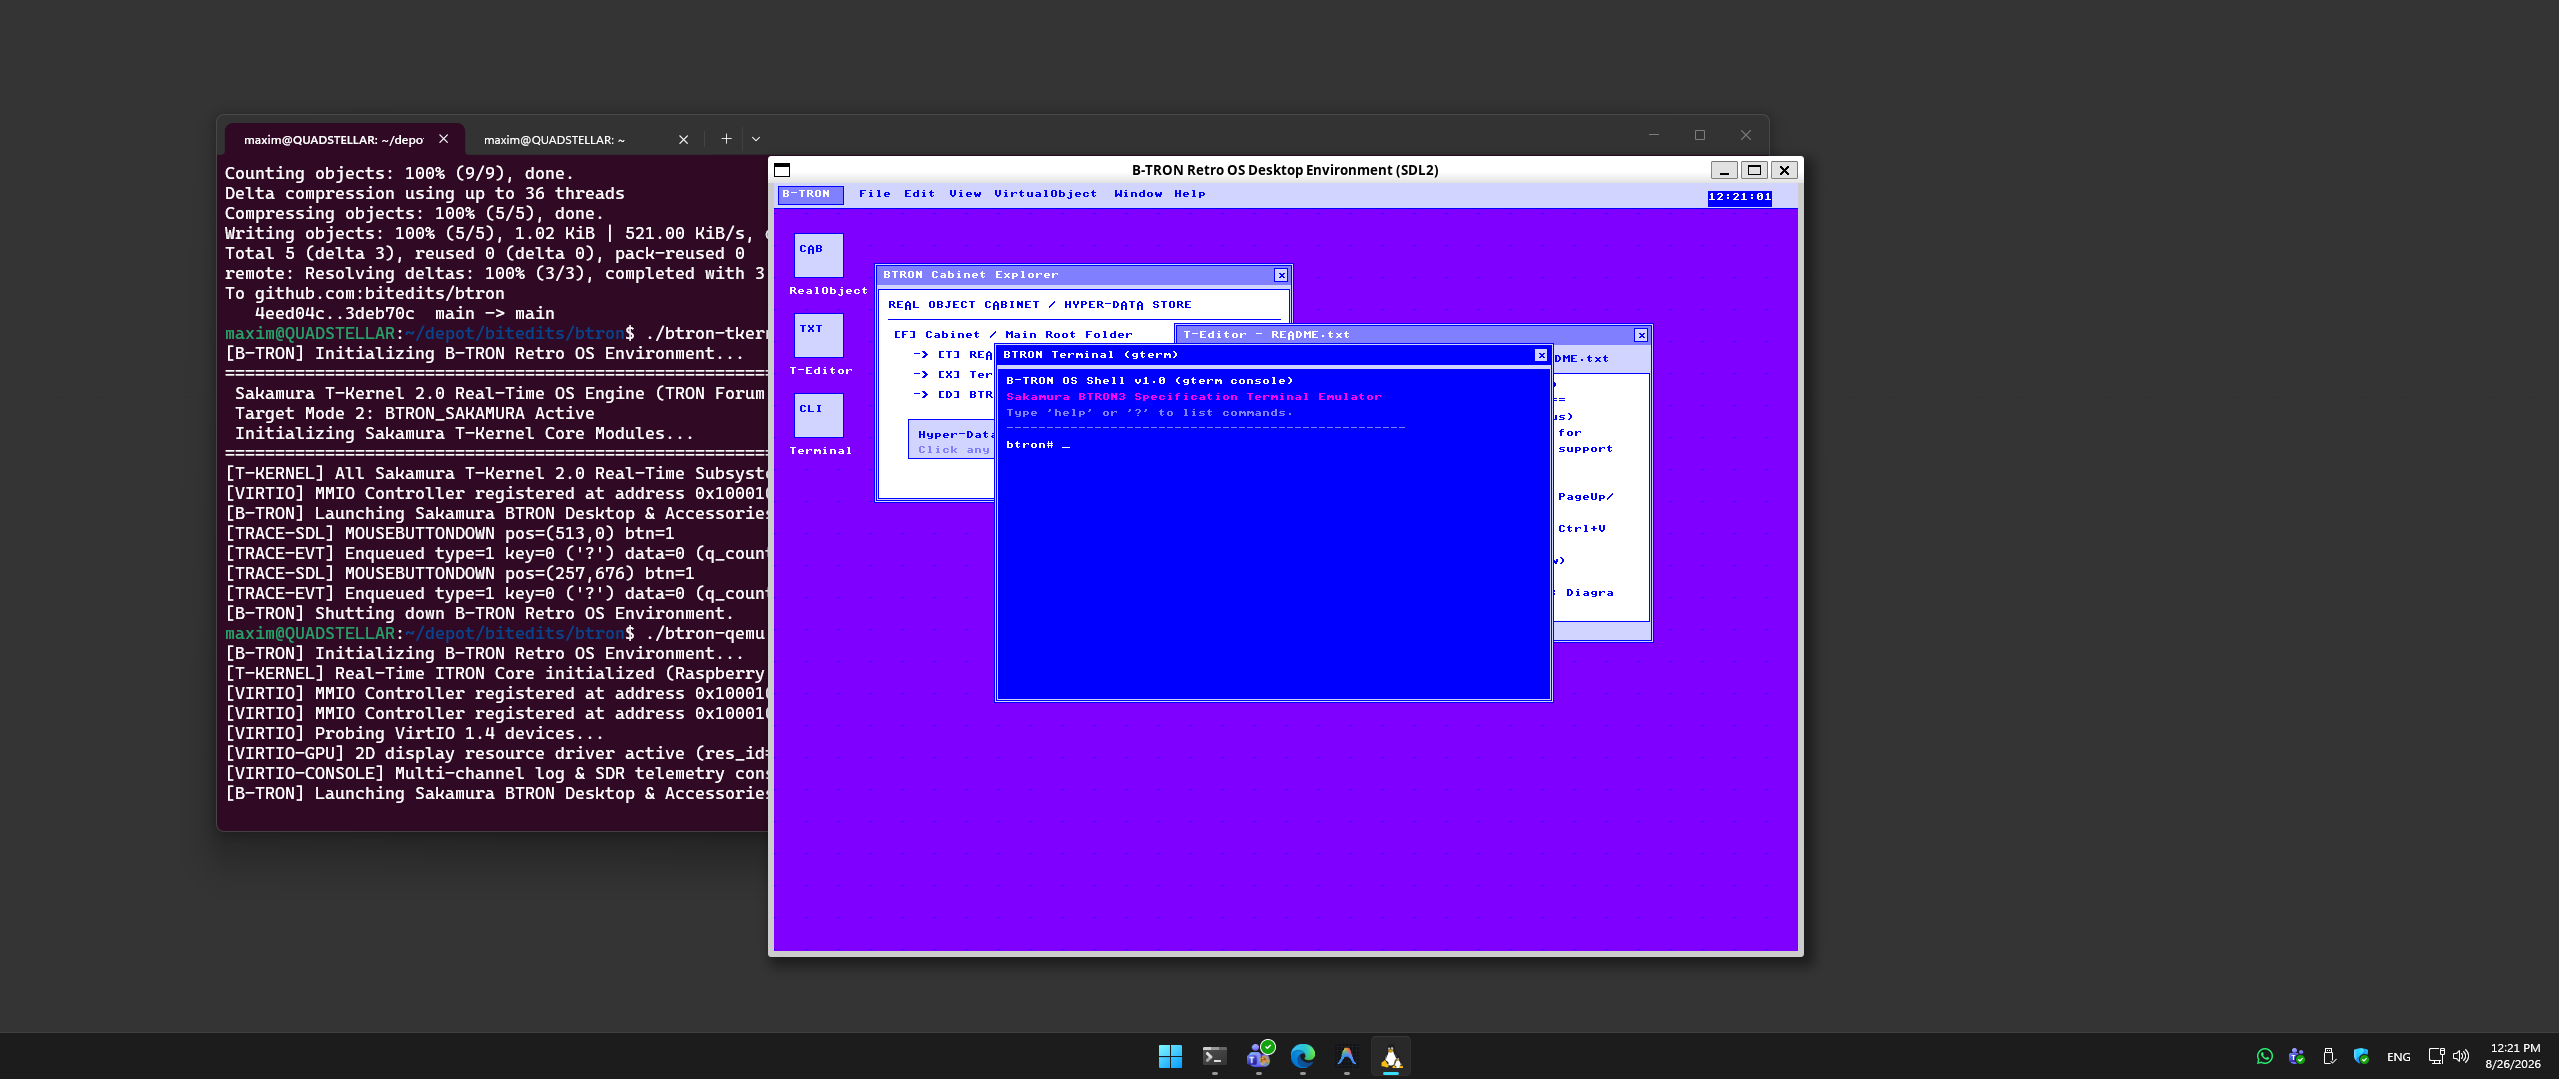
Task: Click the Hyper-Data hint box
Action: pyautogui.click(x=951, y=441)
